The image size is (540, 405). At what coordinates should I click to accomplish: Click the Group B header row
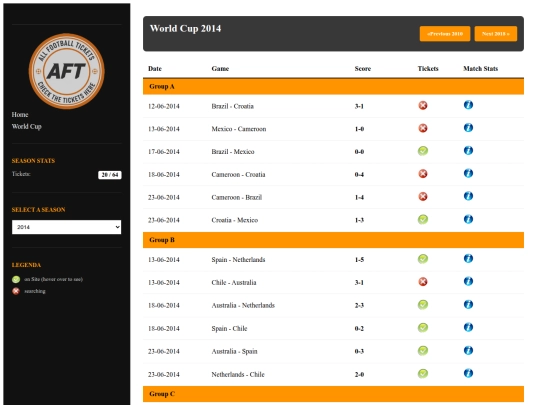tap(333, 240)
